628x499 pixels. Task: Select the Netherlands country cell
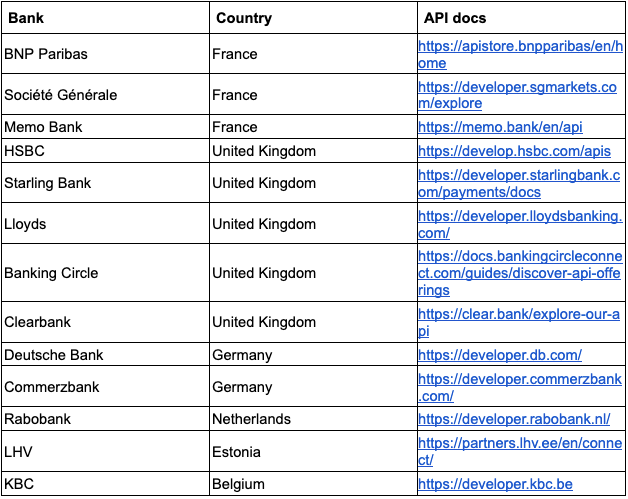[x=313, y=419]
